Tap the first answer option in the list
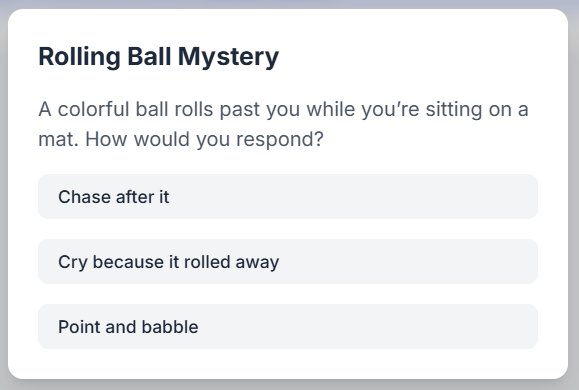This screenshot has height=390, width=579. (x=288, y=196)
